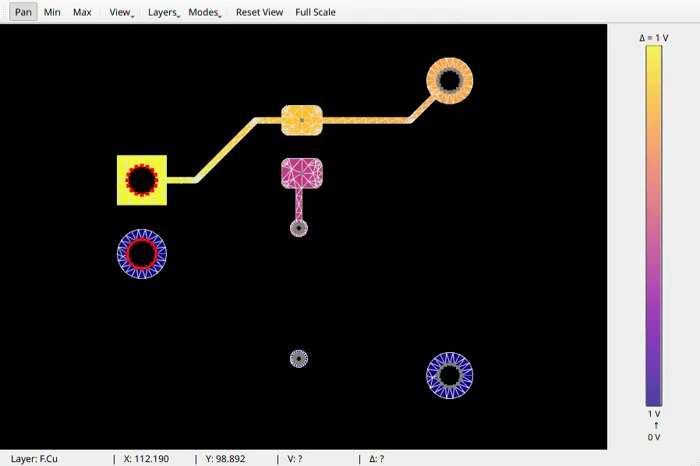700x466 pixels.
Task: Select the pink rounded rectangle pad
Action: pos(301,173)
